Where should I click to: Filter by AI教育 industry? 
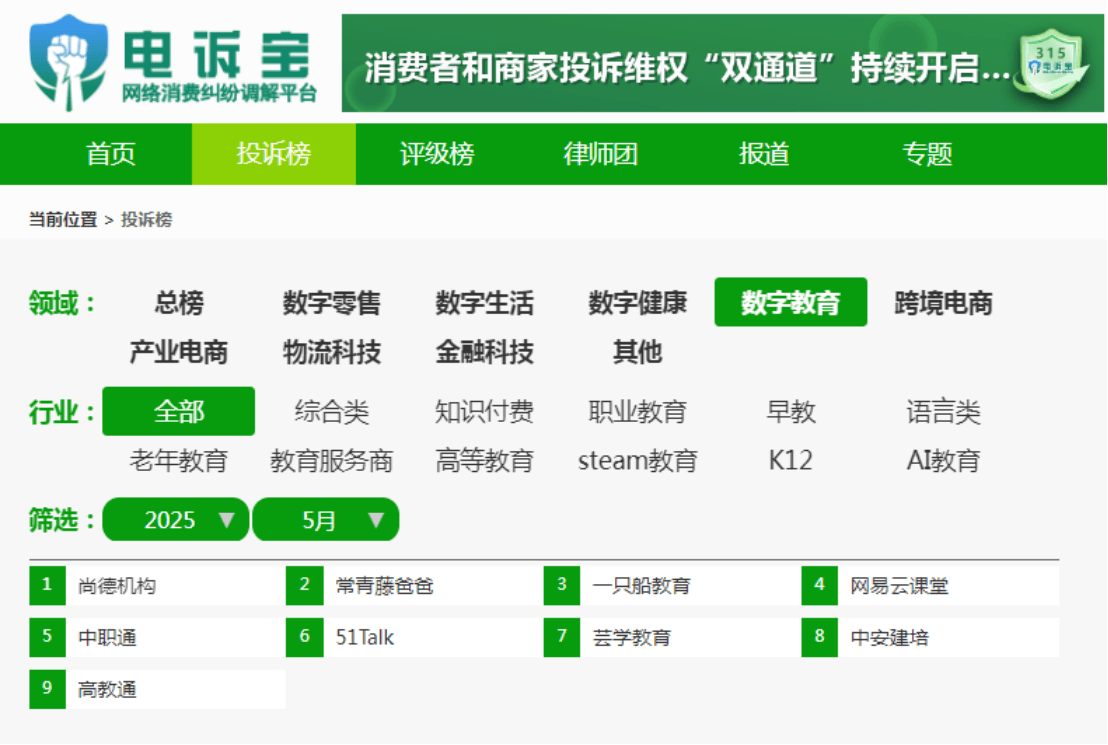pos(943,461)
